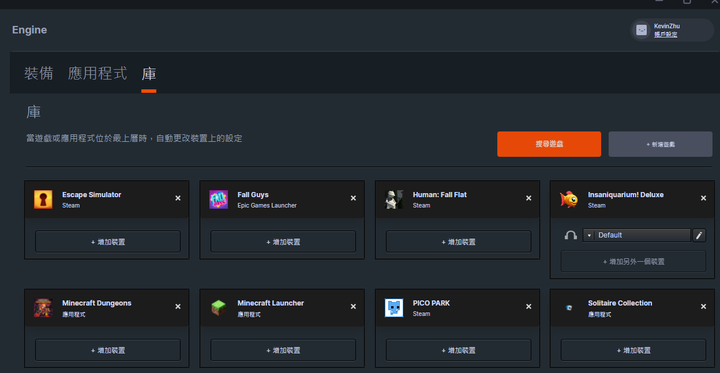Select the 庫 tab
The height and width of the screenshot is (373, 720).
point(149,73)
